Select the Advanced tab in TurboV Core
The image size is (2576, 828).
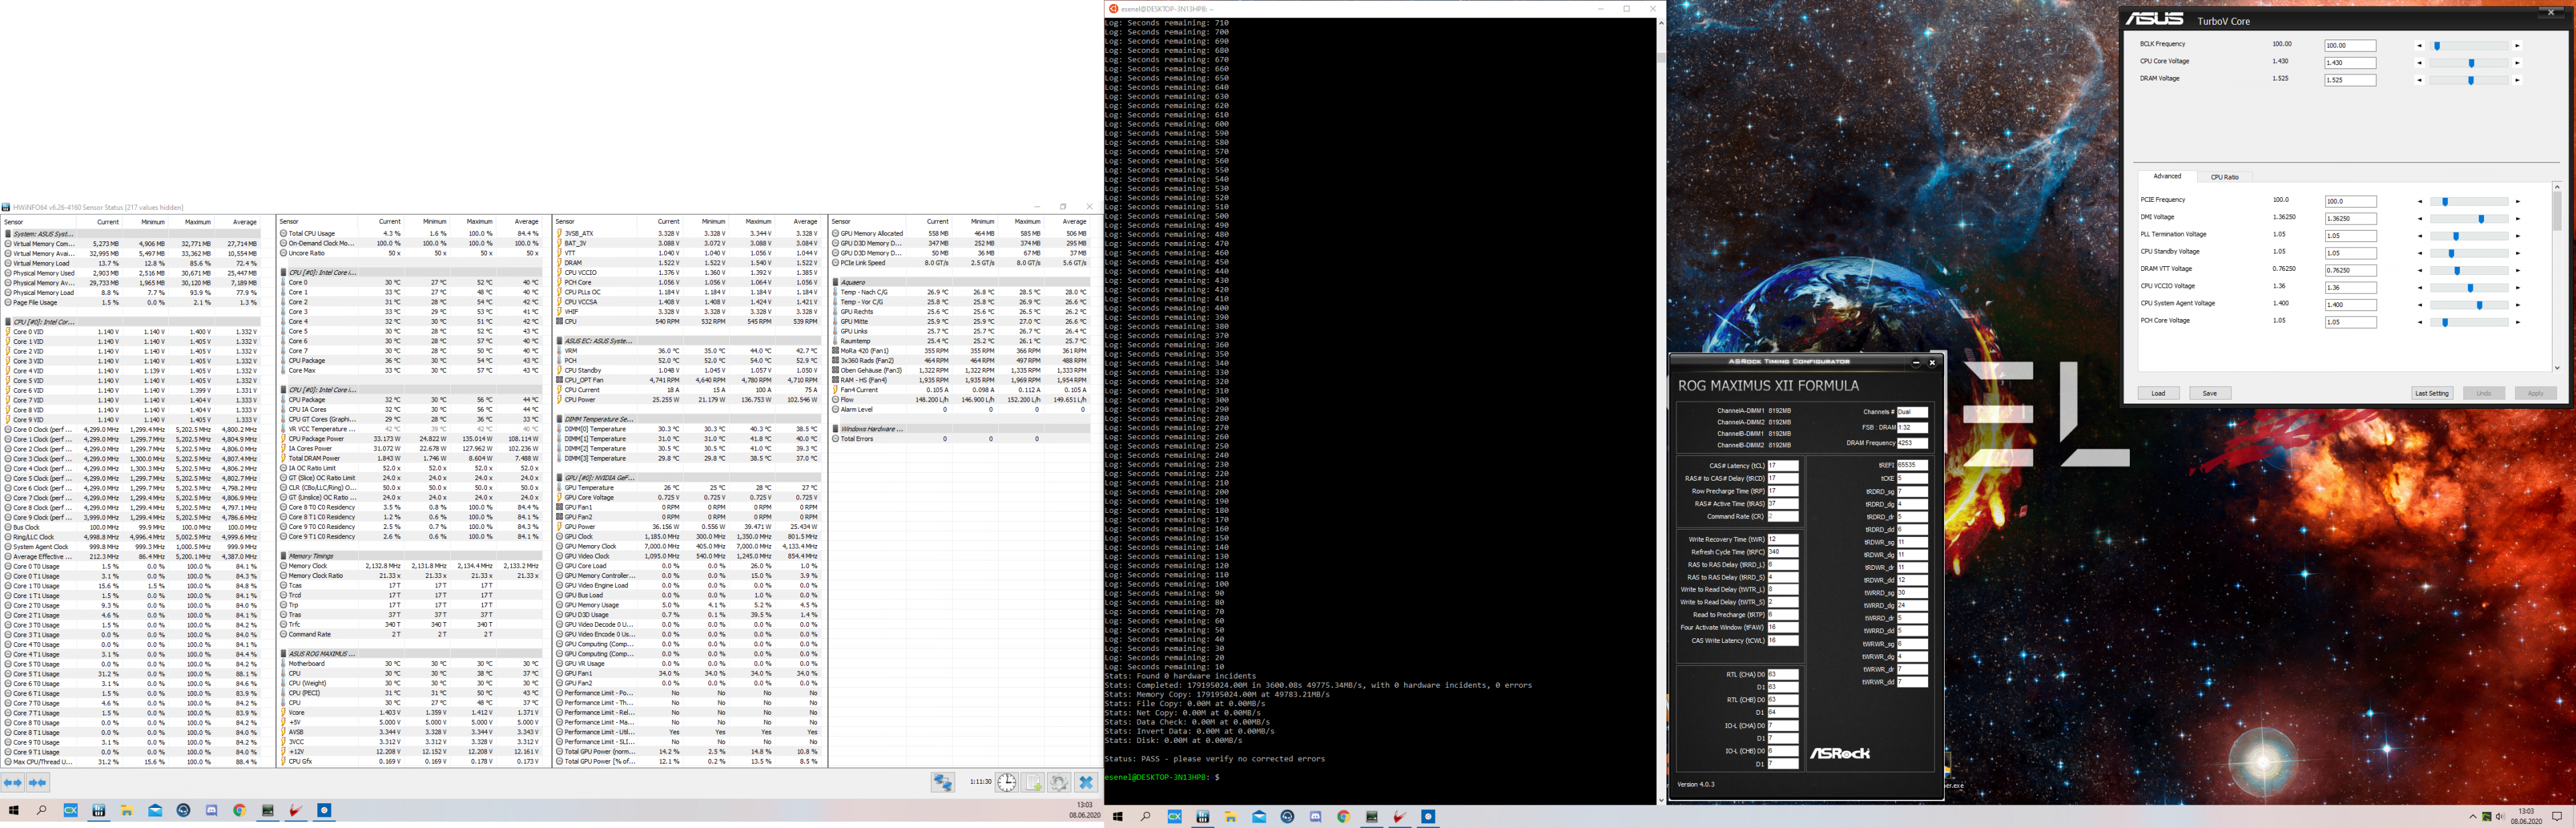click(2167, 176)
